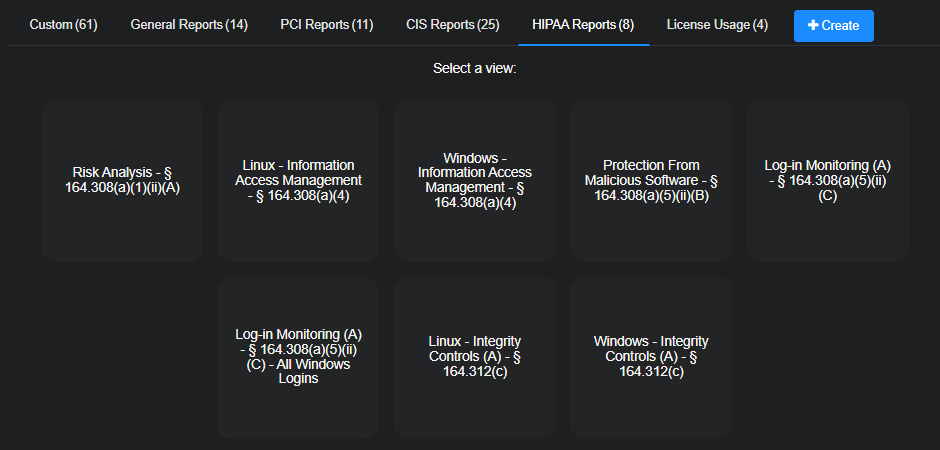Open the Risk Analysis report view
The width and height of the screenshot is (940, 450).
point(123,180)
